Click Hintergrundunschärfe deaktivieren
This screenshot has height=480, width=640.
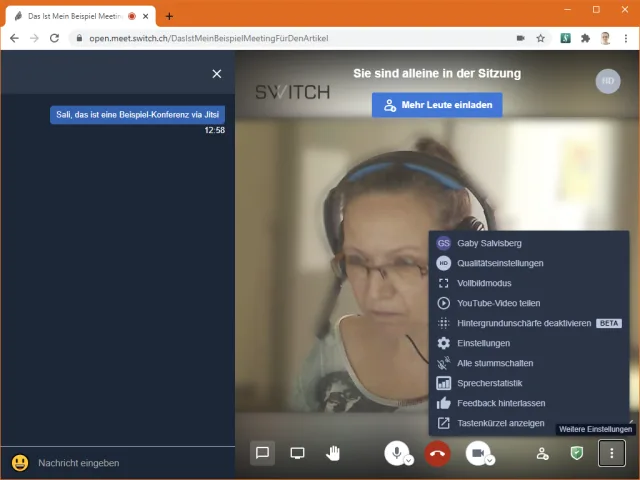(x=529, y=323)
